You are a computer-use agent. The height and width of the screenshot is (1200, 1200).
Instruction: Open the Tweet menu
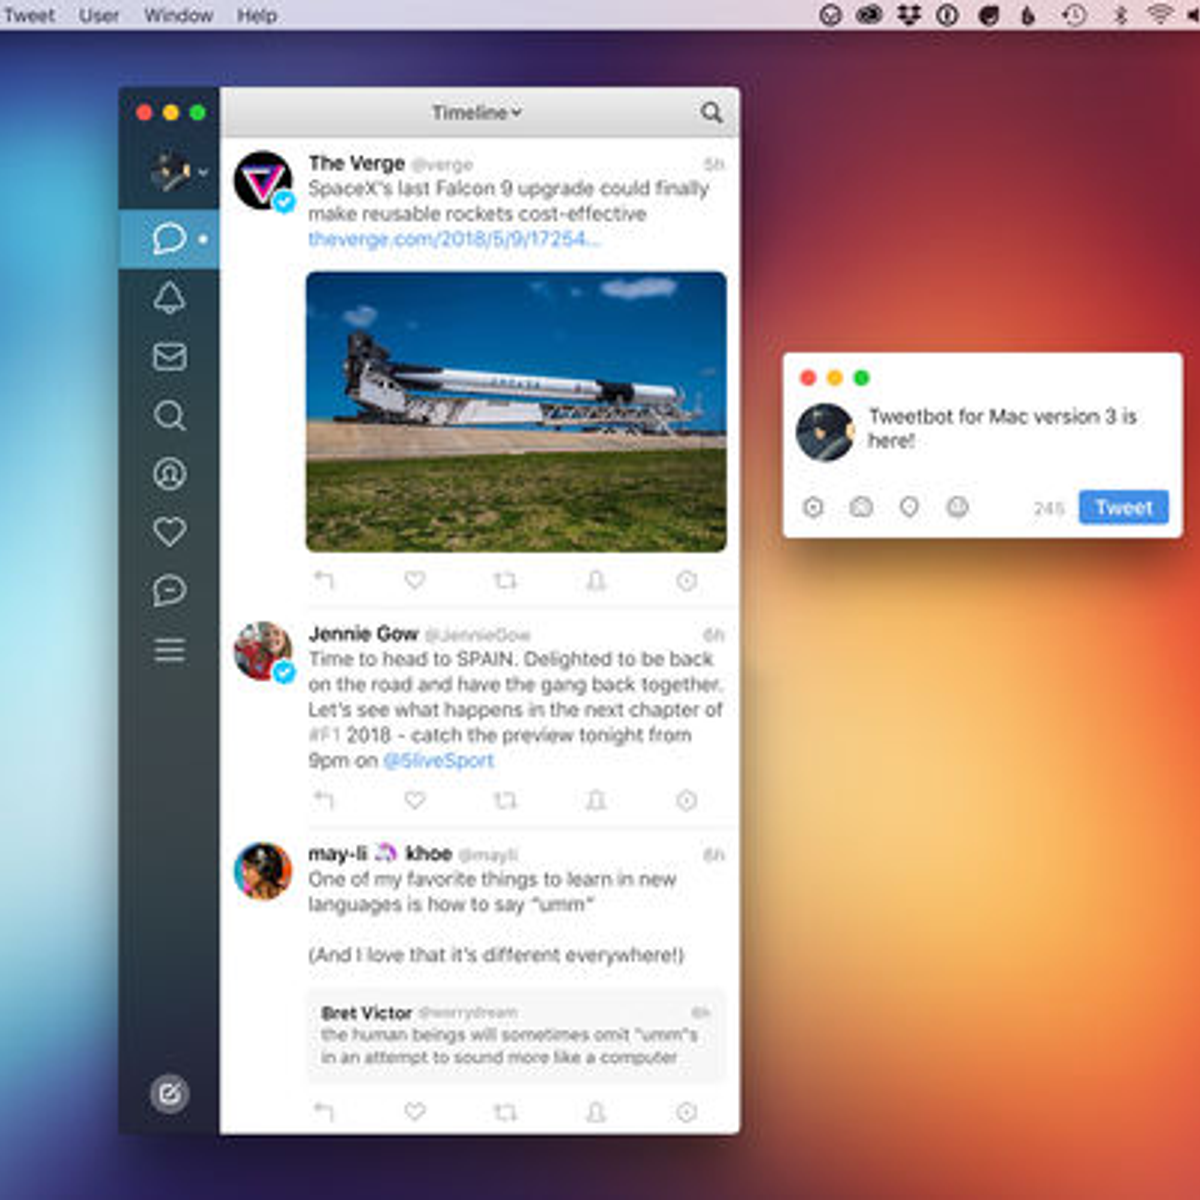pyautogui.click(x=29, y=15)
